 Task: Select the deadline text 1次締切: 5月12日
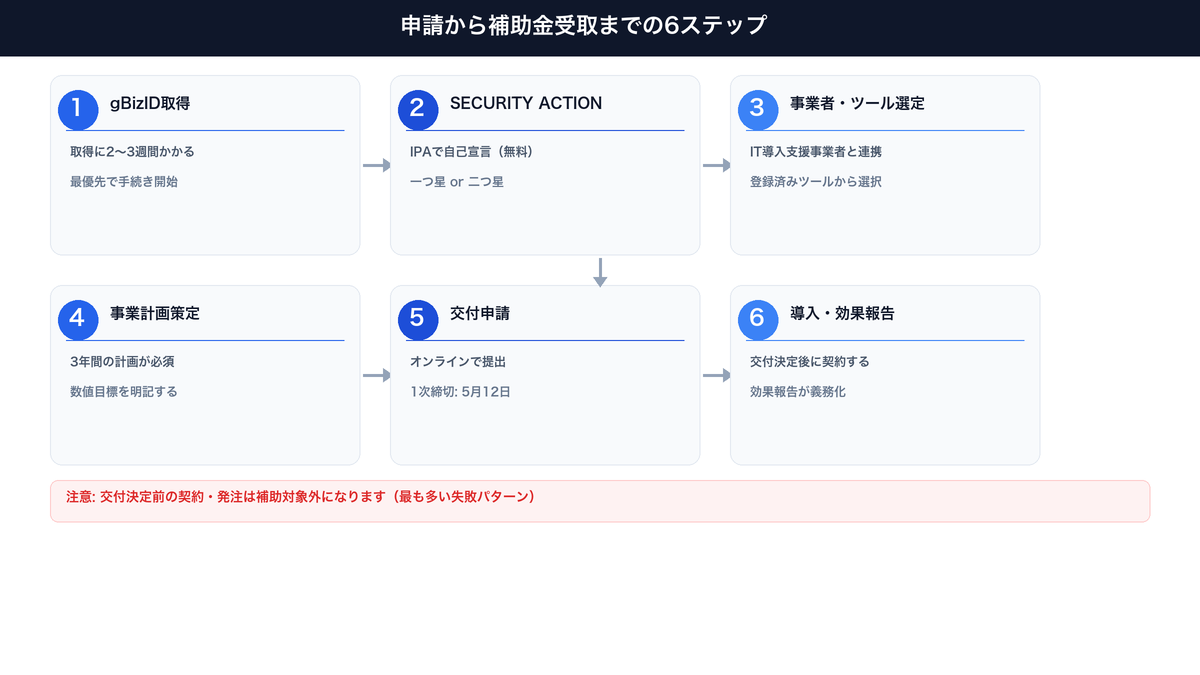pyautogui.click(x=459, y=391)
